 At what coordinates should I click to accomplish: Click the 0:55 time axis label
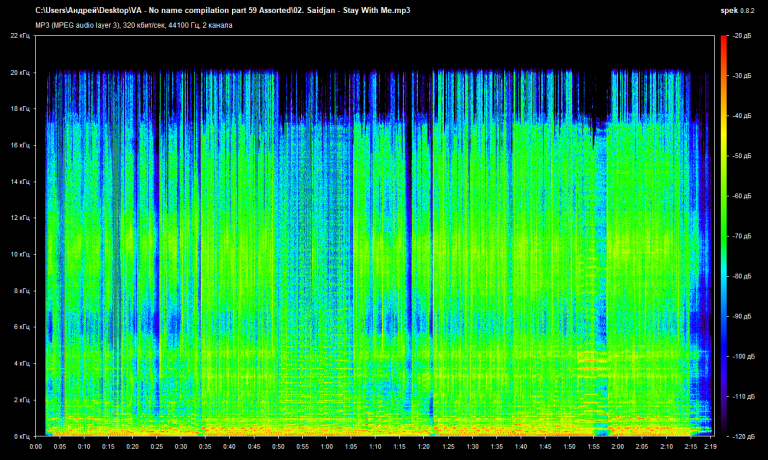303,447
